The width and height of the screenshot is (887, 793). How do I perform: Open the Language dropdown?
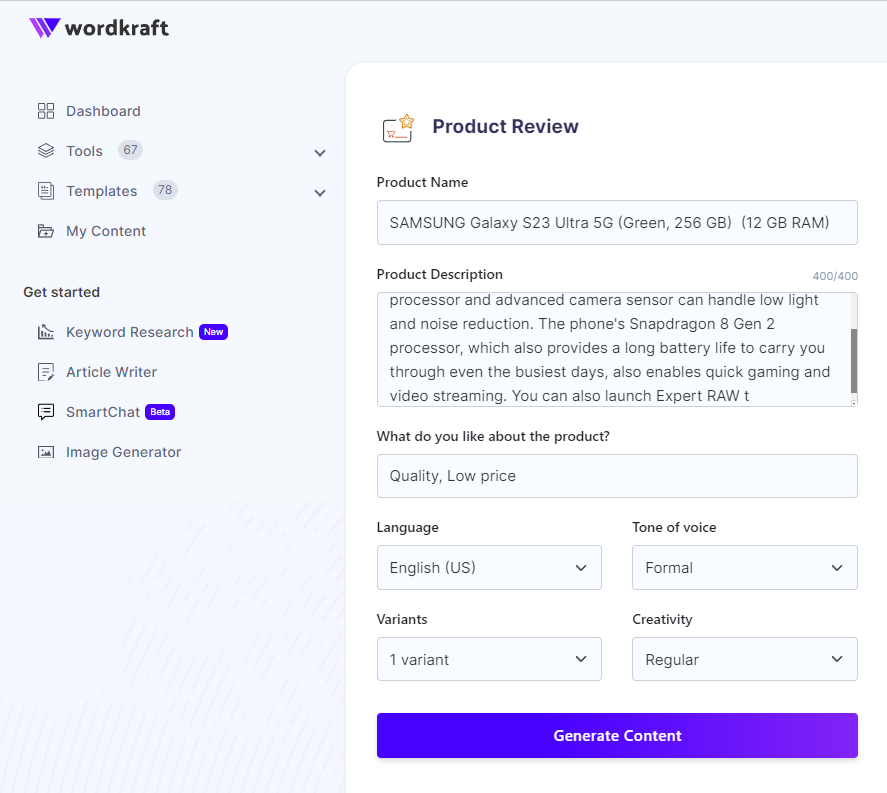tap(489, 567)
